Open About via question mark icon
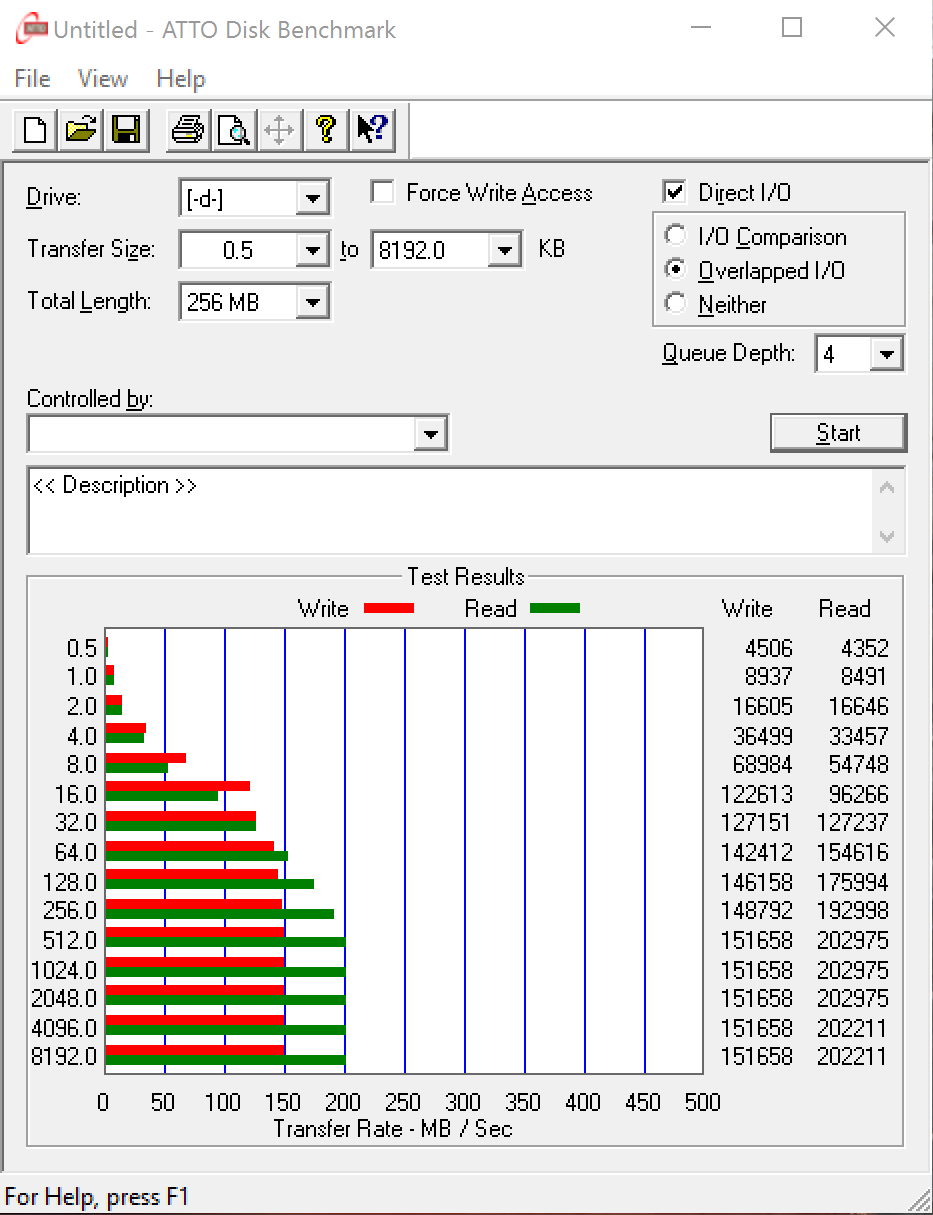The width and height of the screenshot is (933, 1215). click(x=326, y=130)
